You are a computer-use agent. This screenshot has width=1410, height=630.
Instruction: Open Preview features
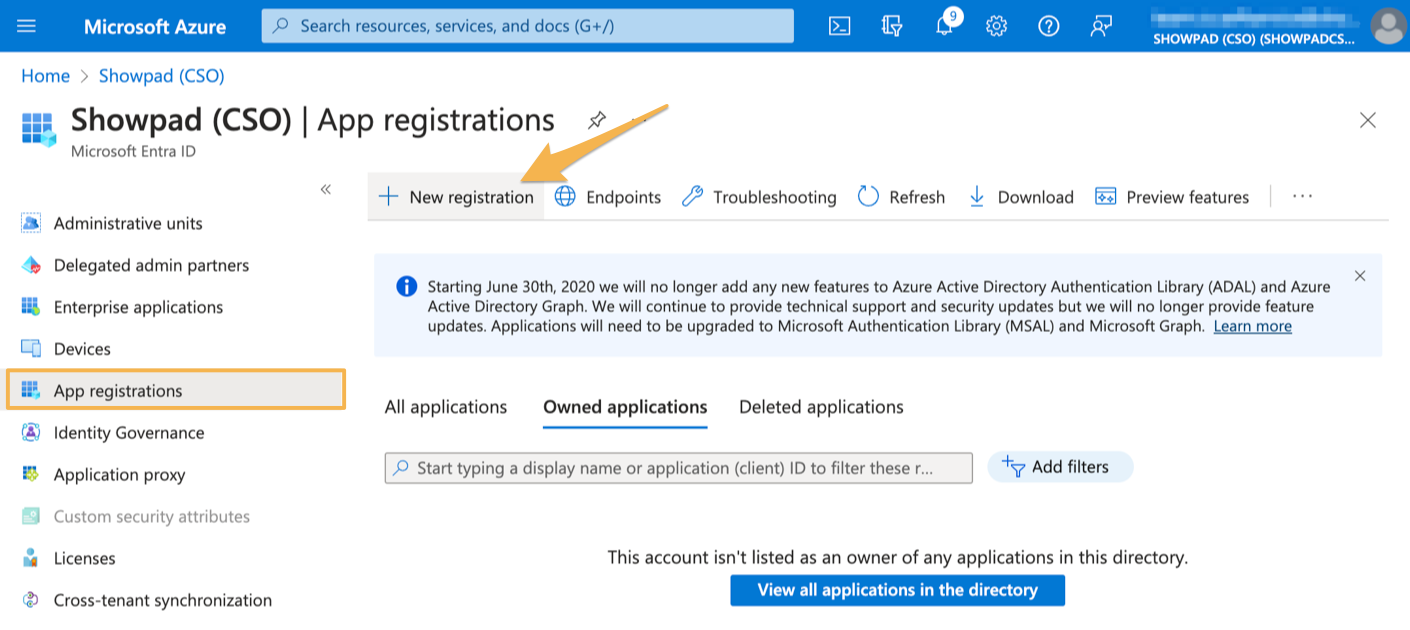(x=1172, y=197)
